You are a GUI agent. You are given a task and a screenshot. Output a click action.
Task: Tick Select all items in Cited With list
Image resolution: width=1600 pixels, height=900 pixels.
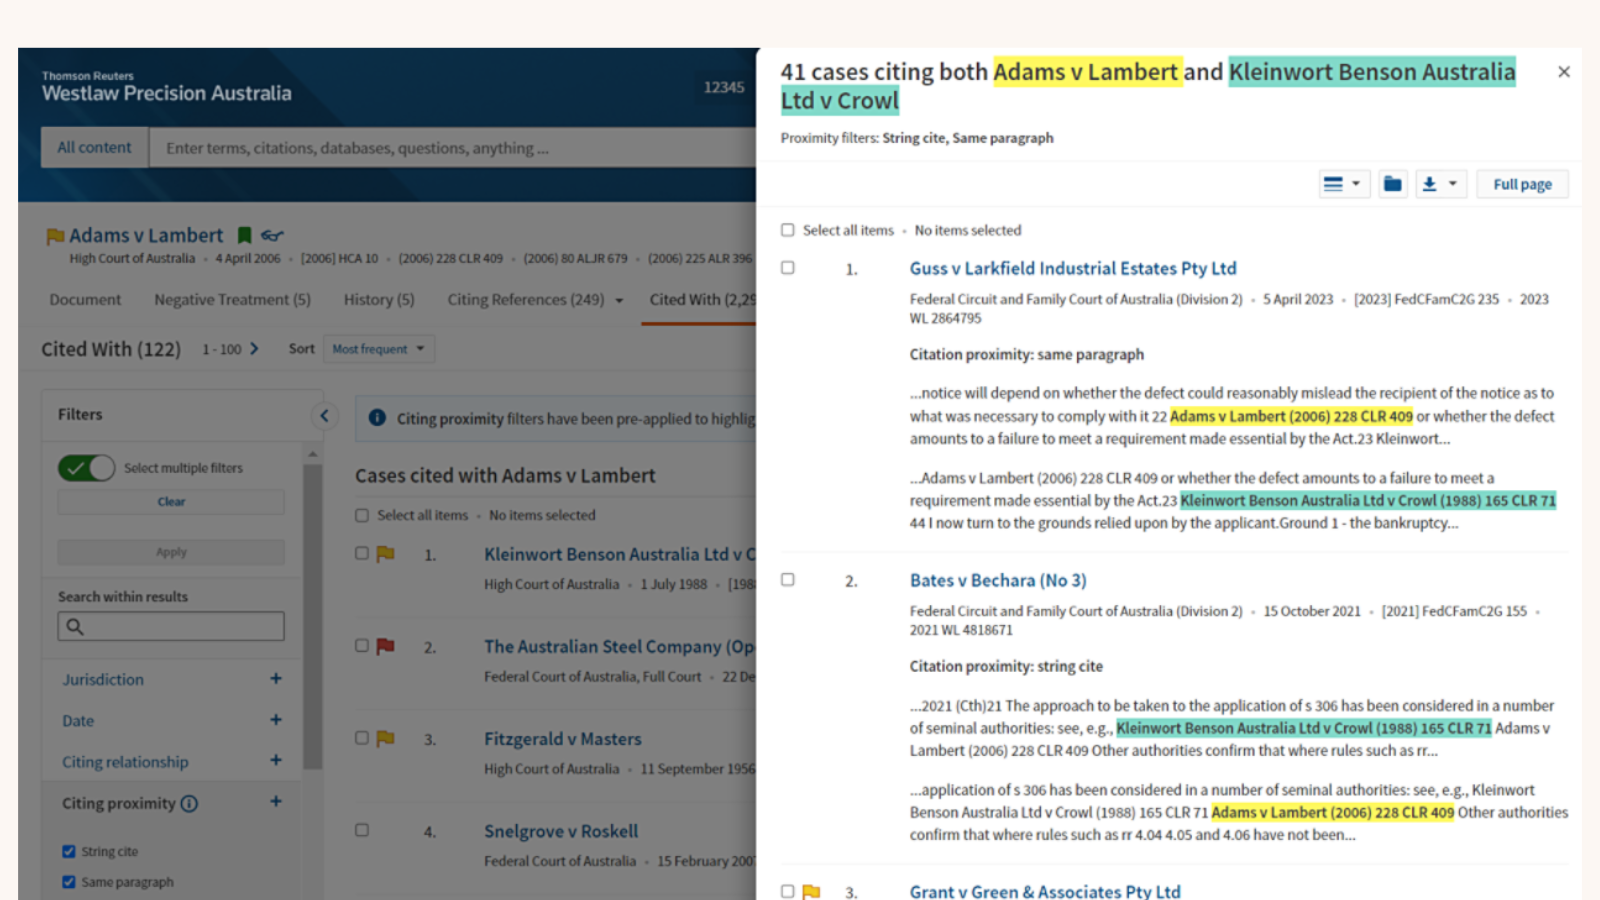[x=362, y=516]
